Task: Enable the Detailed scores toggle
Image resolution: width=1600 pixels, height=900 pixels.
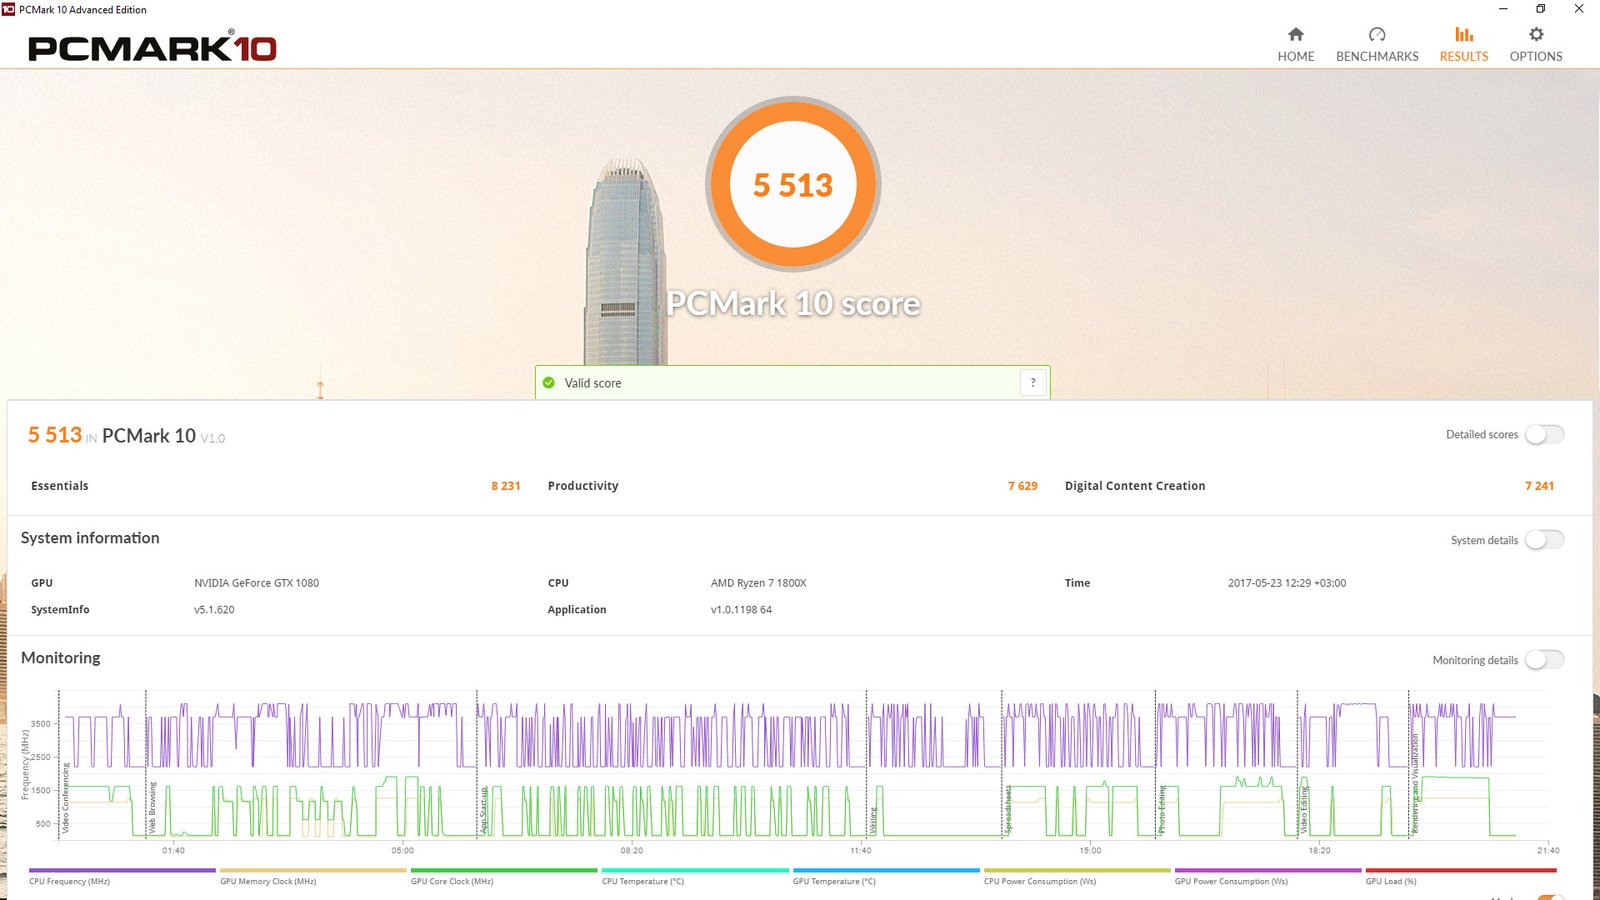Action: pyautogui.click(x=1544, y=435)
